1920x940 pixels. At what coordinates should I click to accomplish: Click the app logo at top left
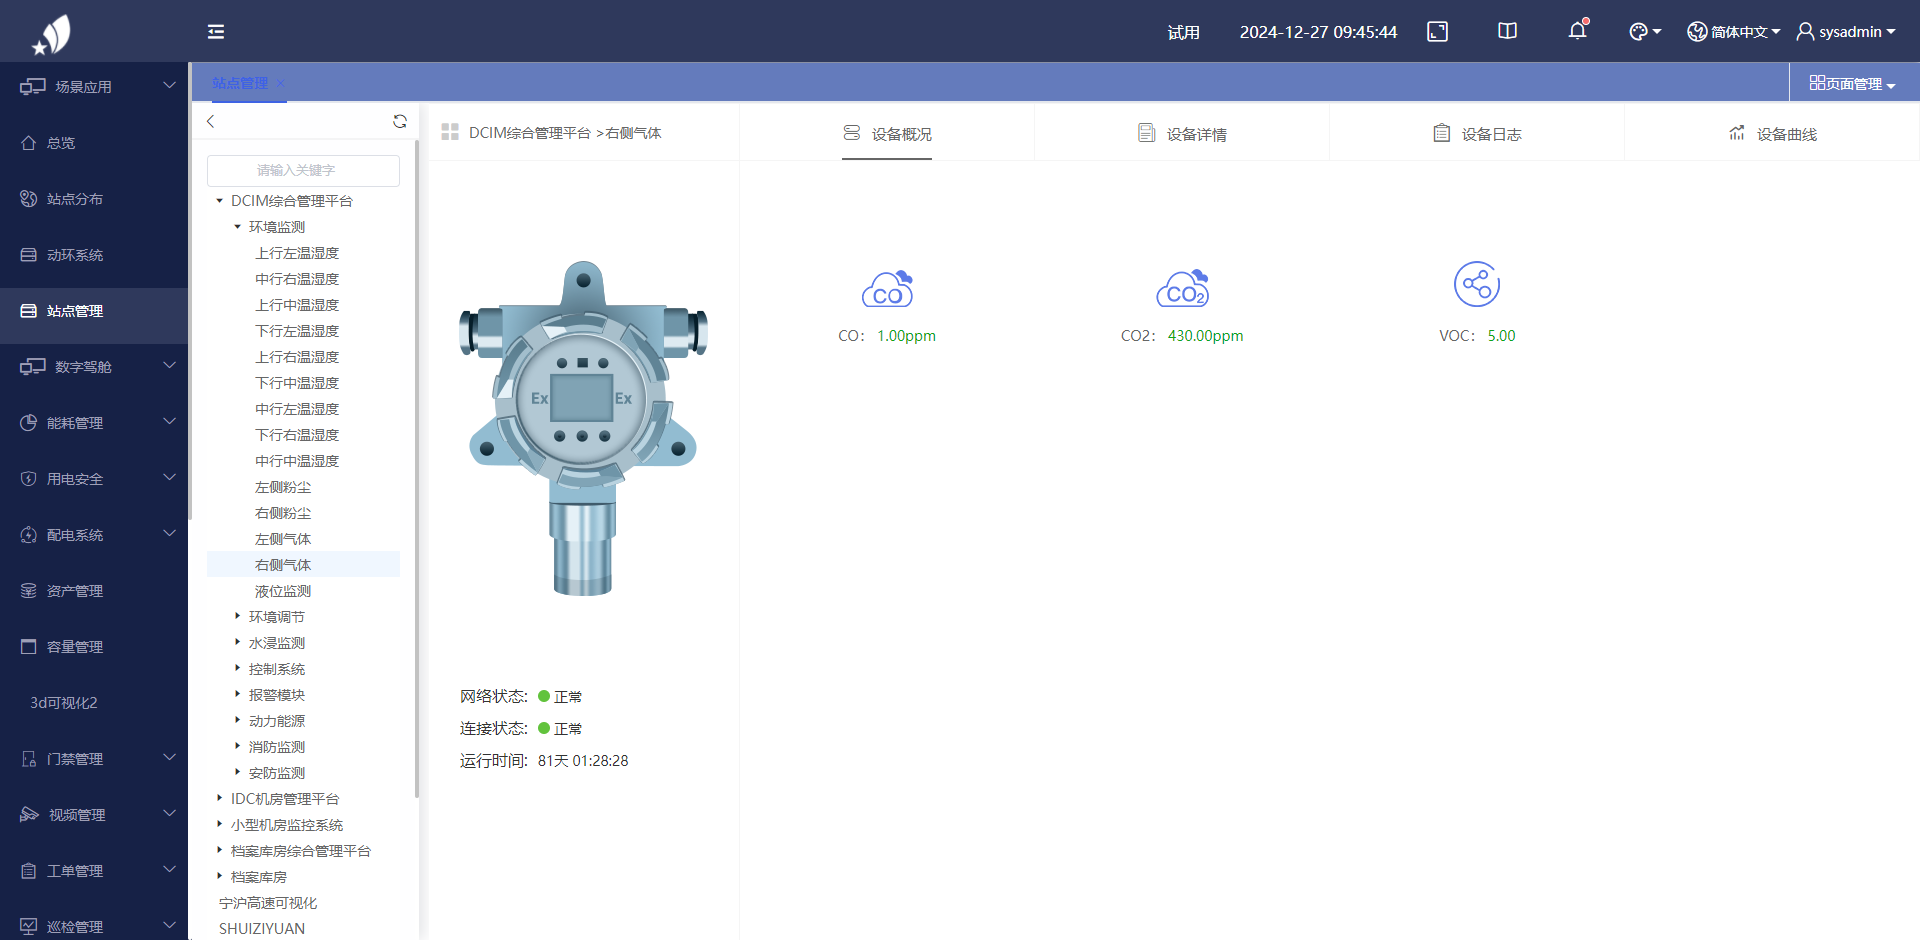(x=52, y=34)
